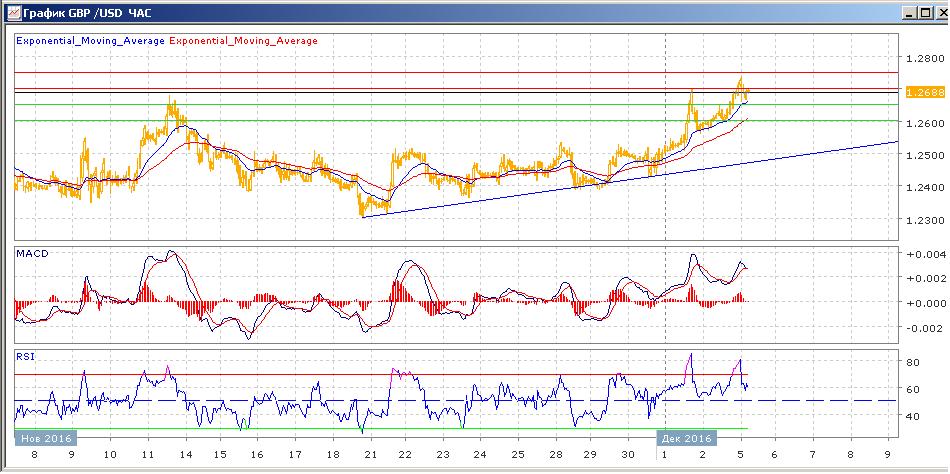Select the RSI indicator panel label
The width and height of the screenshot is (950, 474).
point(25,356)
